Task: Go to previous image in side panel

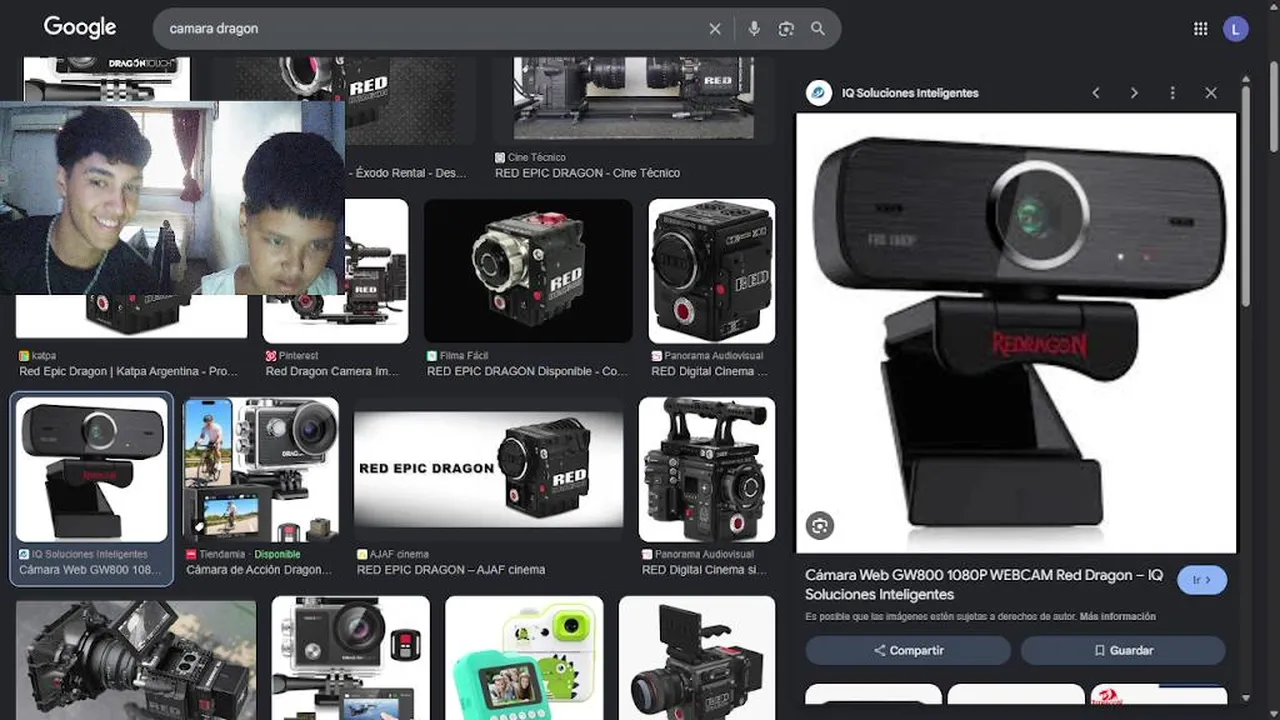Action: [x=1096, y=93]
